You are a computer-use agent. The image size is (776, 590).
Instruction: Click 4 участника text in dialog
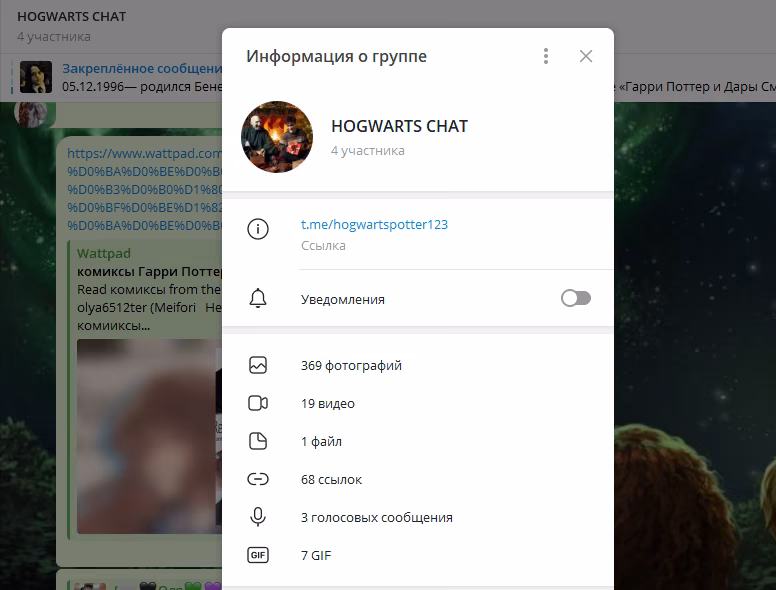pos(368,150)
